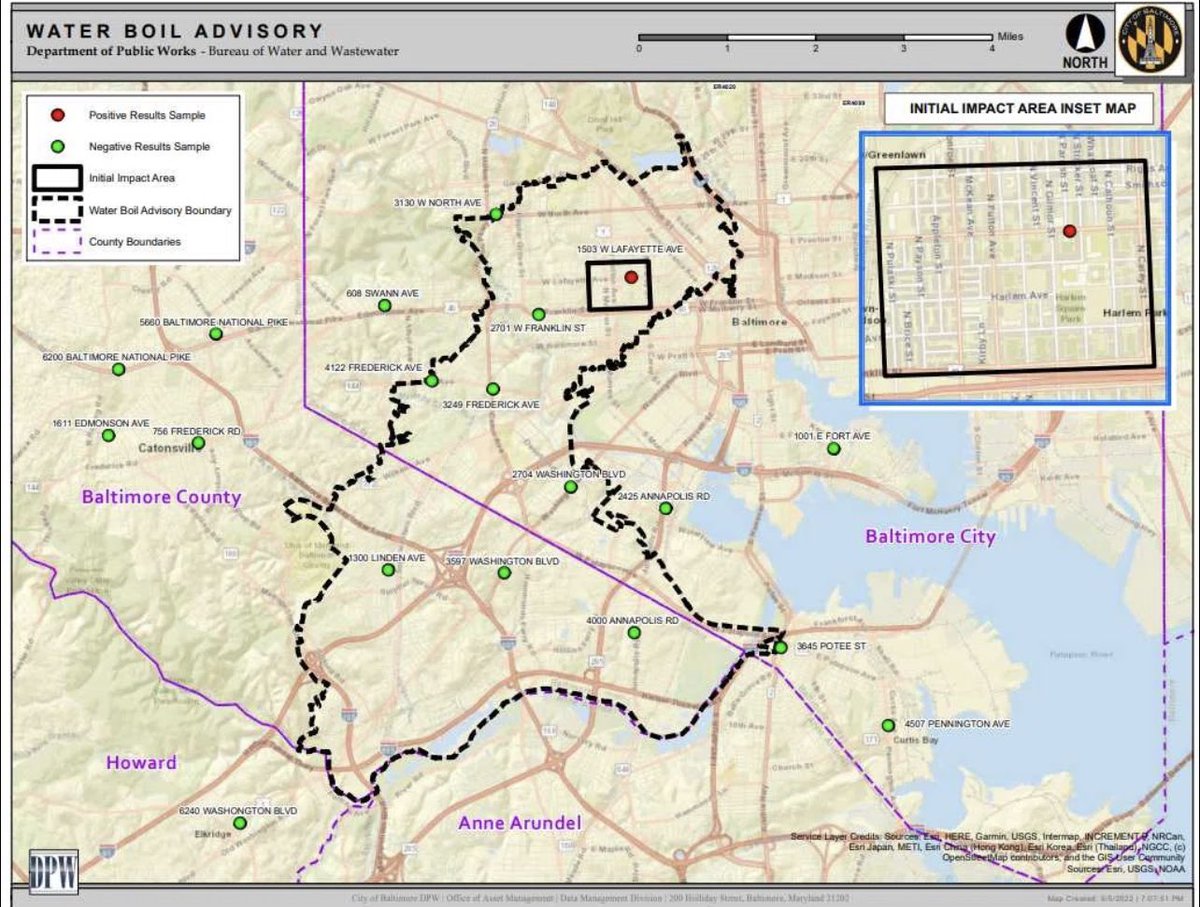
Task: Click the 756 Frederick Rd sample marker
Action: pyautogui.click(x=198, y=442)
